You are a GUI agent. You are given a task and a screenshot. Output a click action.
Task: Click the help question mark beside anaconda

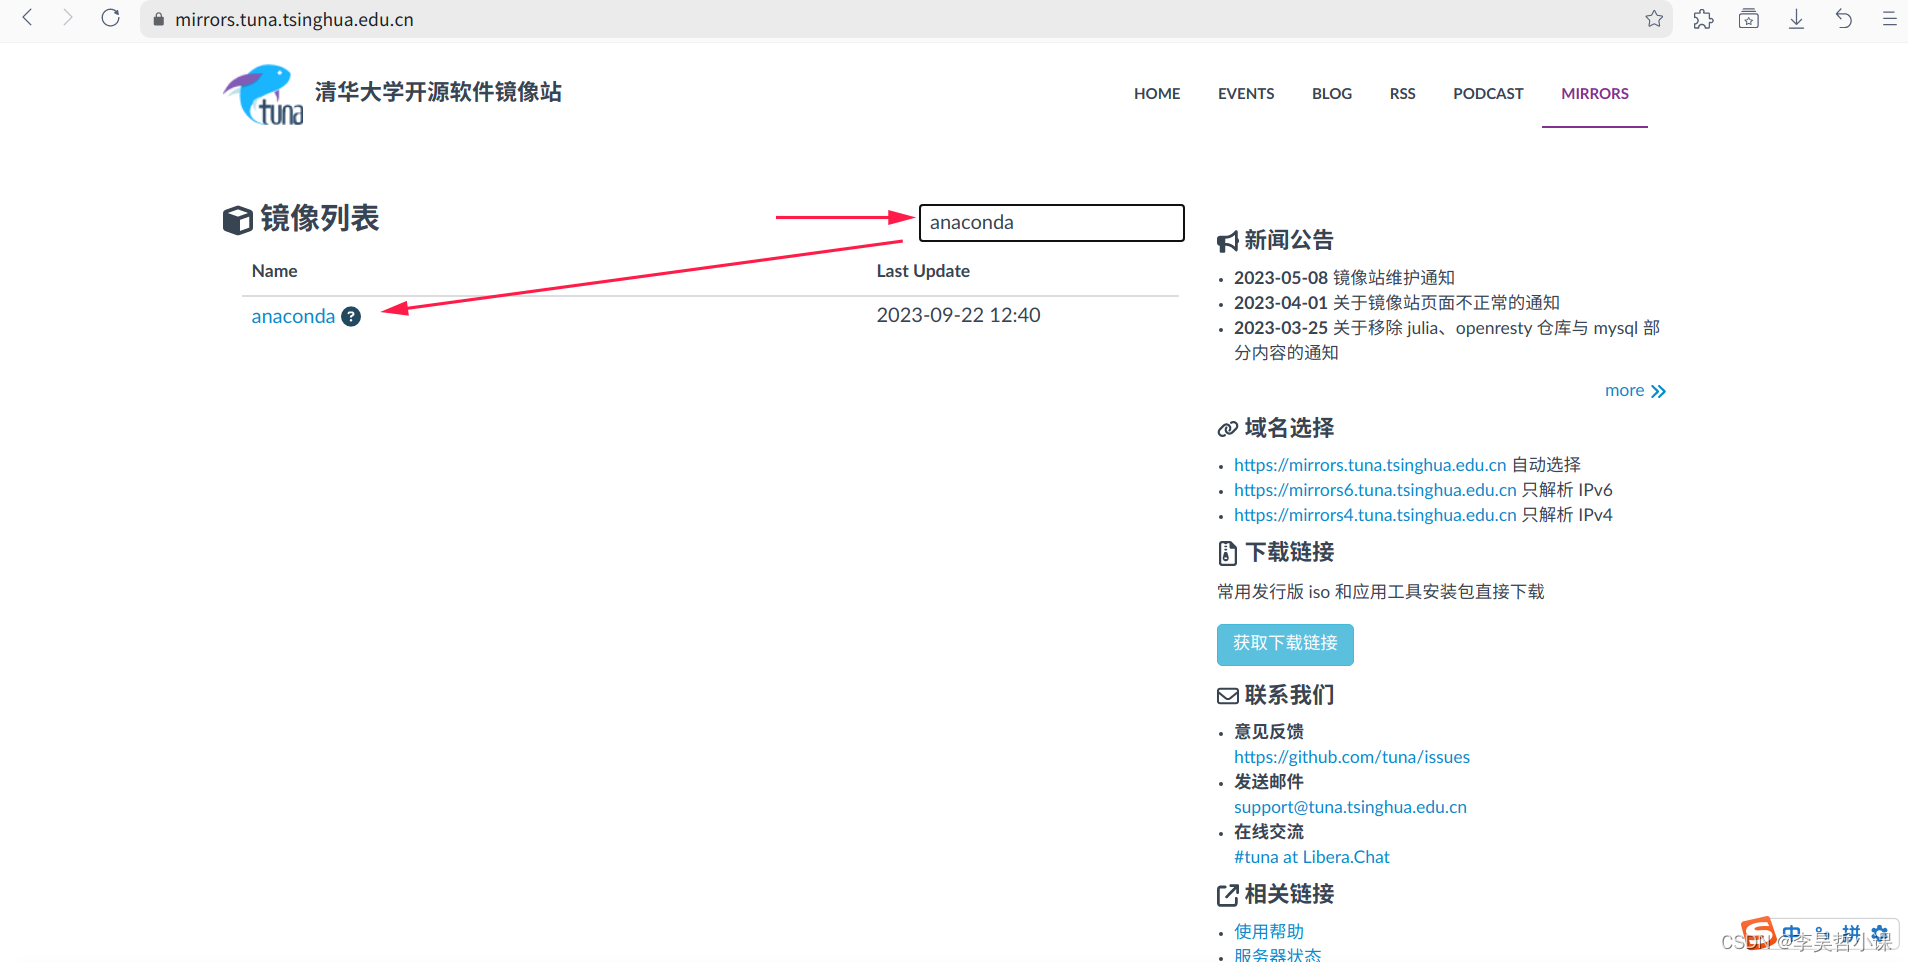point(351,316)
